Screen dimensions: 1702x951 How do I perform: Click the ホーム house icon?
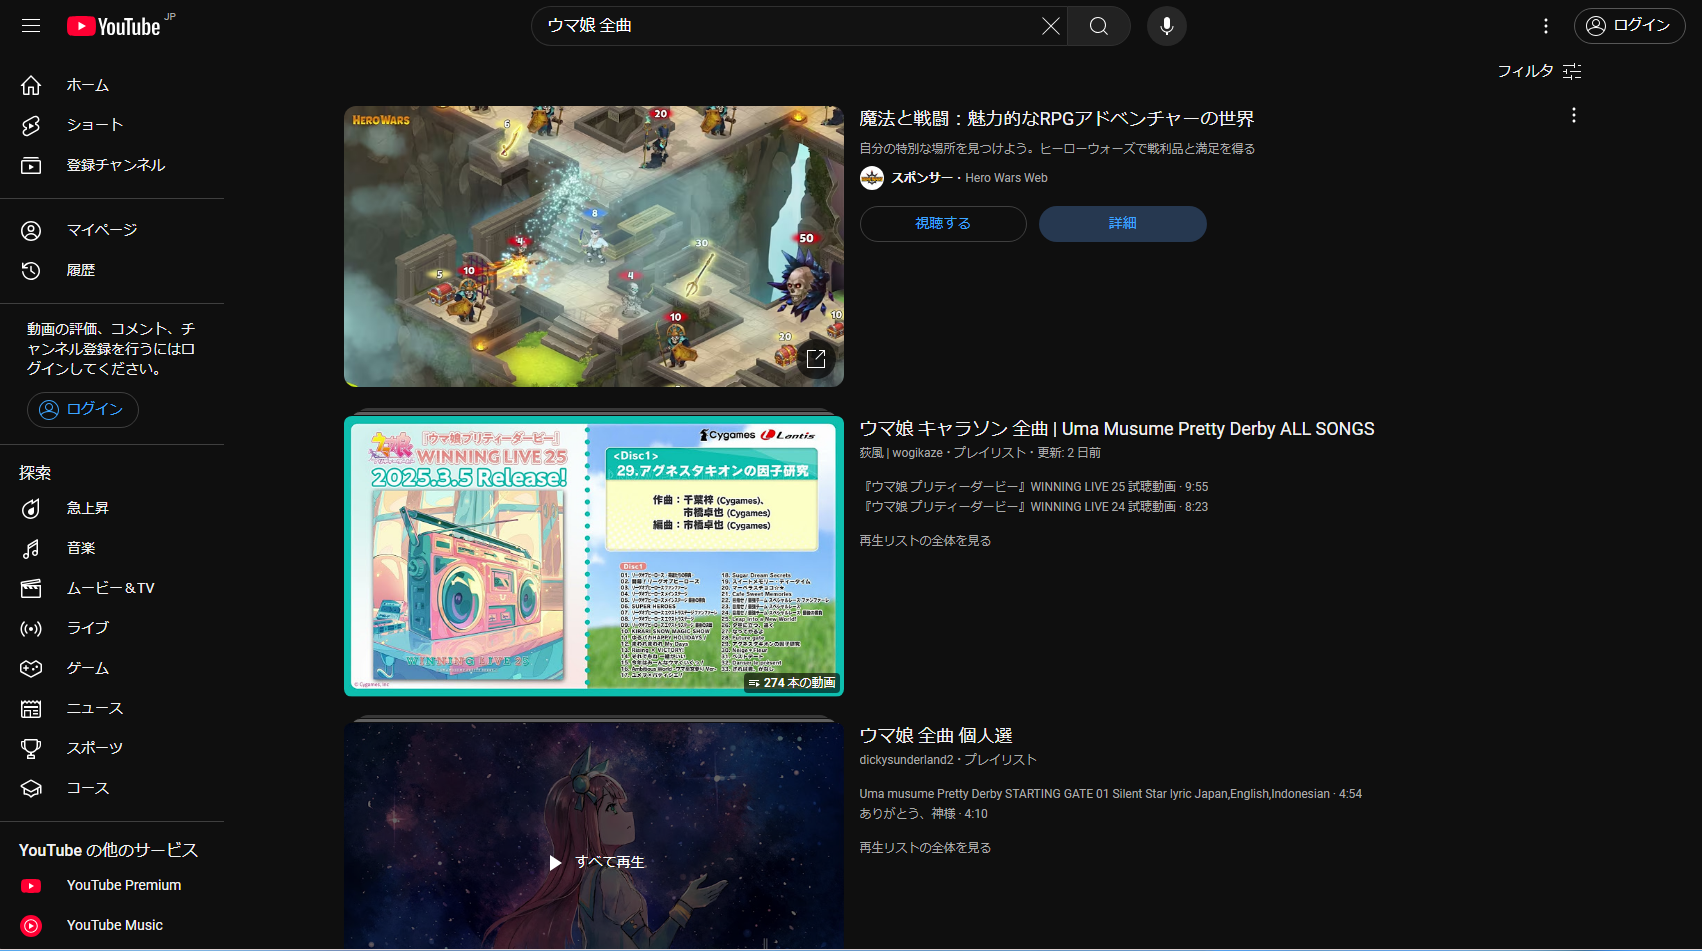(31, 85)
